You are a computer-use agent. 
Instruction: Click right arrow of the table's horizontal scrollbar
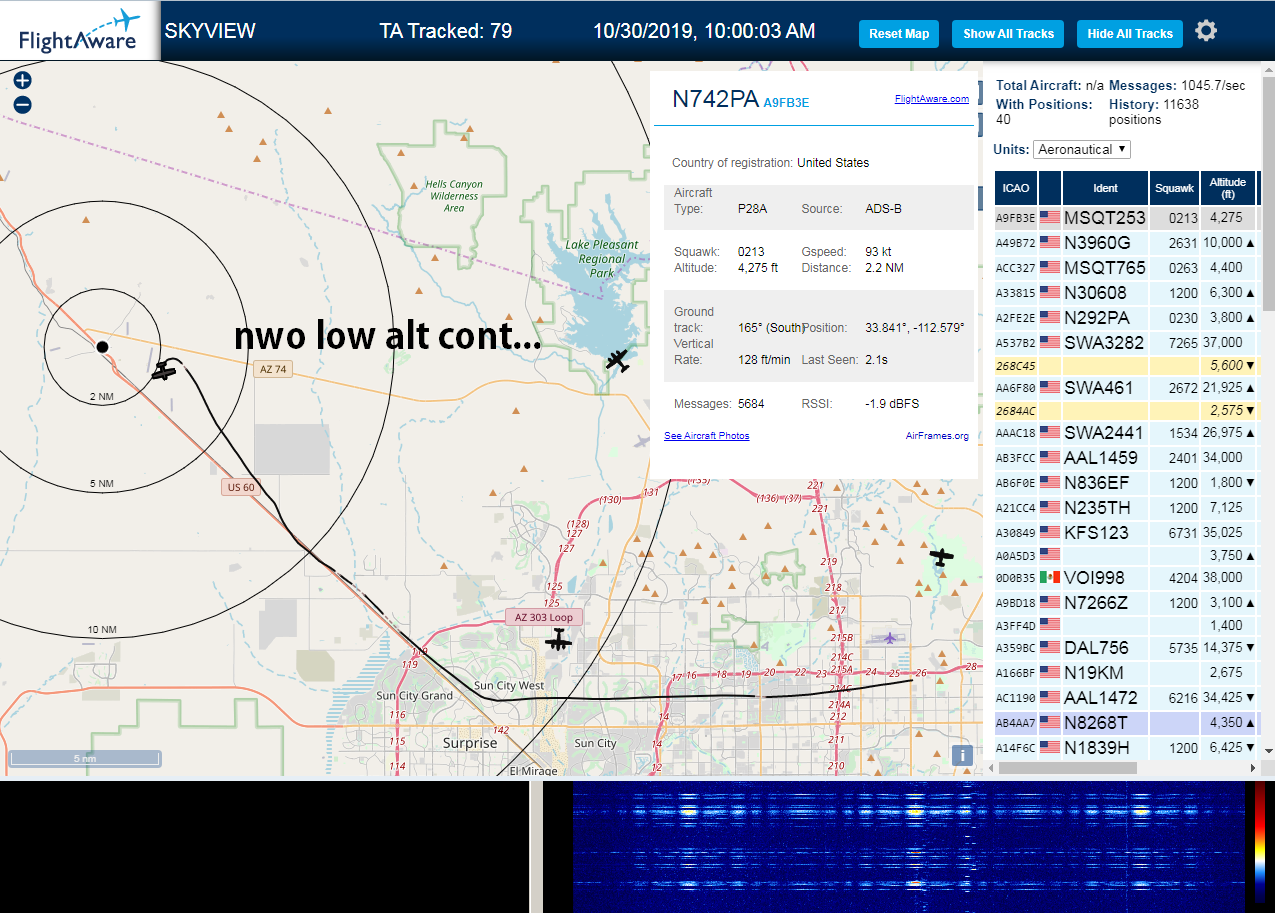click(x=1254, y=768)
